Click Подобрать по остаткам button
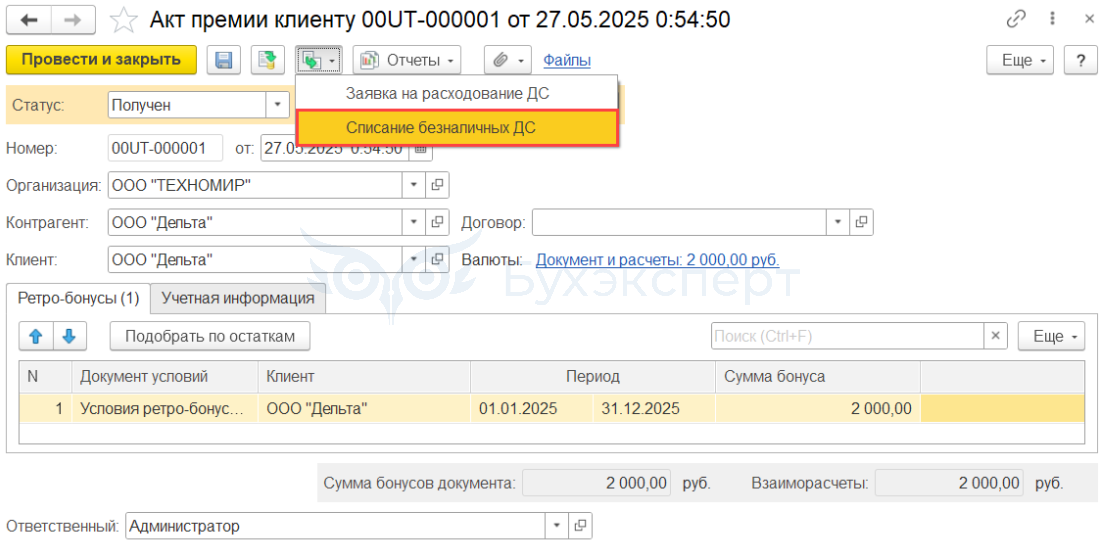 210,336
